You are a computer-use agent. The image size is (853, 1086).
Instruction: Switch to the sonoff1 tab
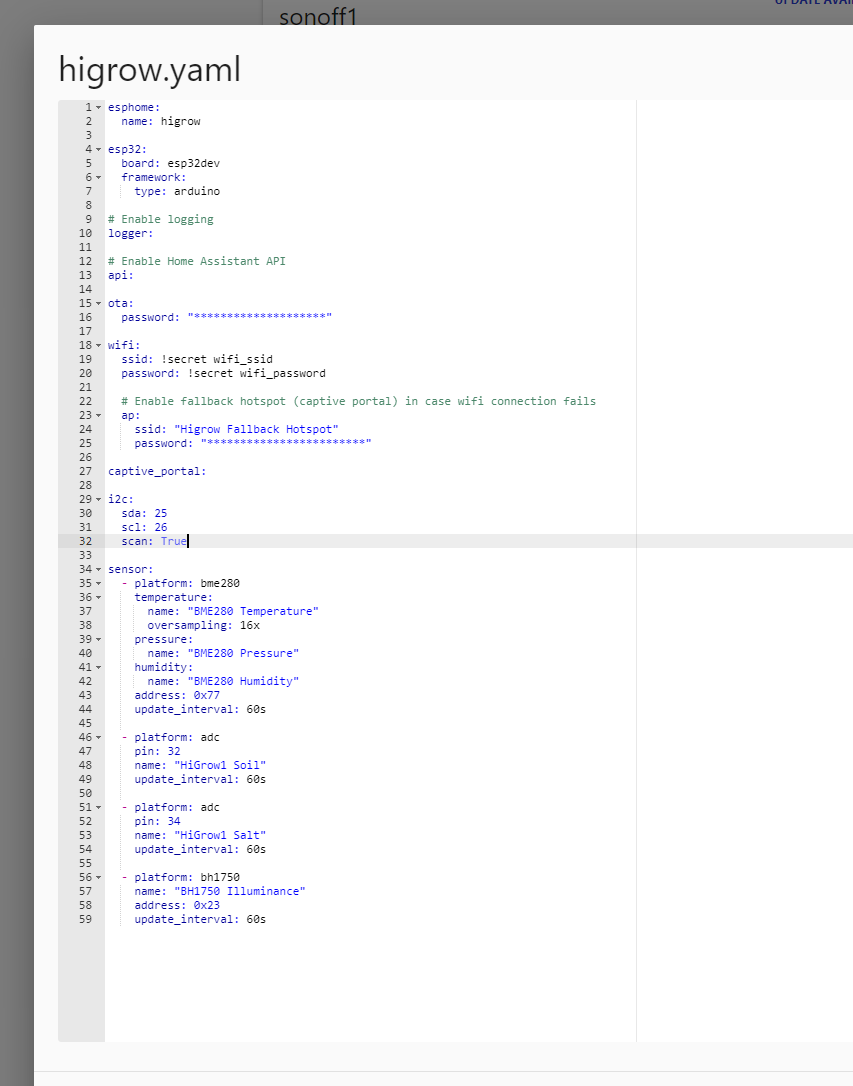tap(317, 17)
